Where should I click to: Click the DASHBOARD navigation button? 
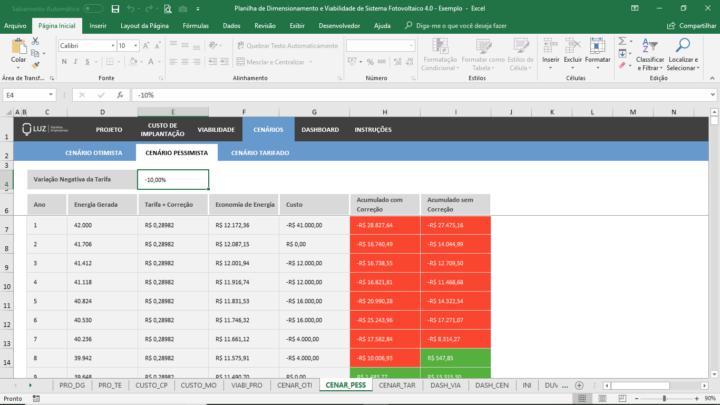click(x=319, y=129)
